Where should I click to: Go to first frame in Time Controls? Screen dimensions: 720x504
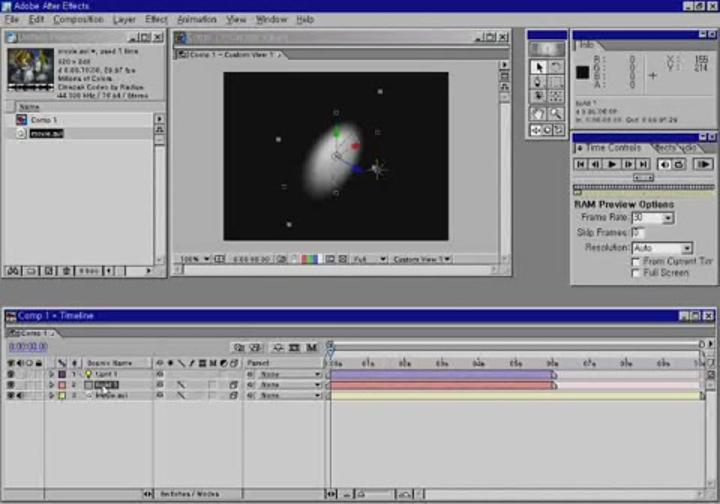pyautogui.click(x=580, y=164)
